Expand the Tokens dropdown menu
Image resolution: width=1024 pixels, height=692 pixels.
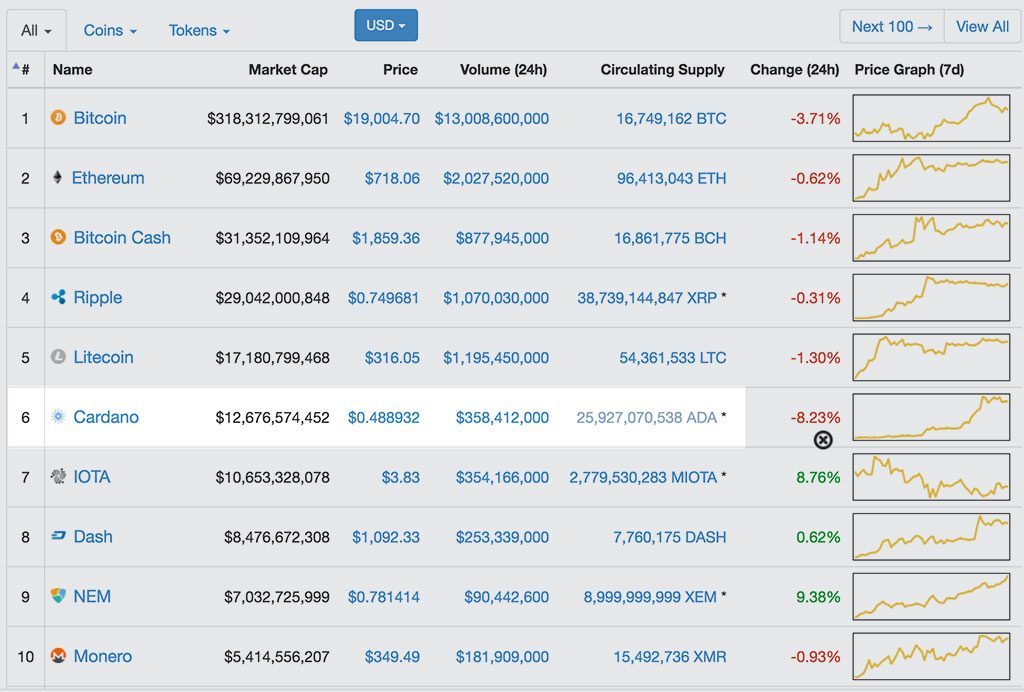(199, 31)
